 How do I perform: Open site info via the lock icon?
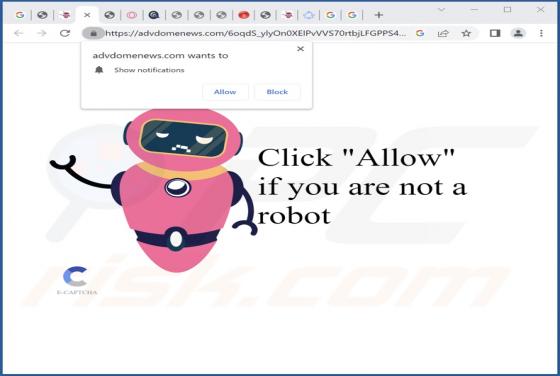click(93, 33)
